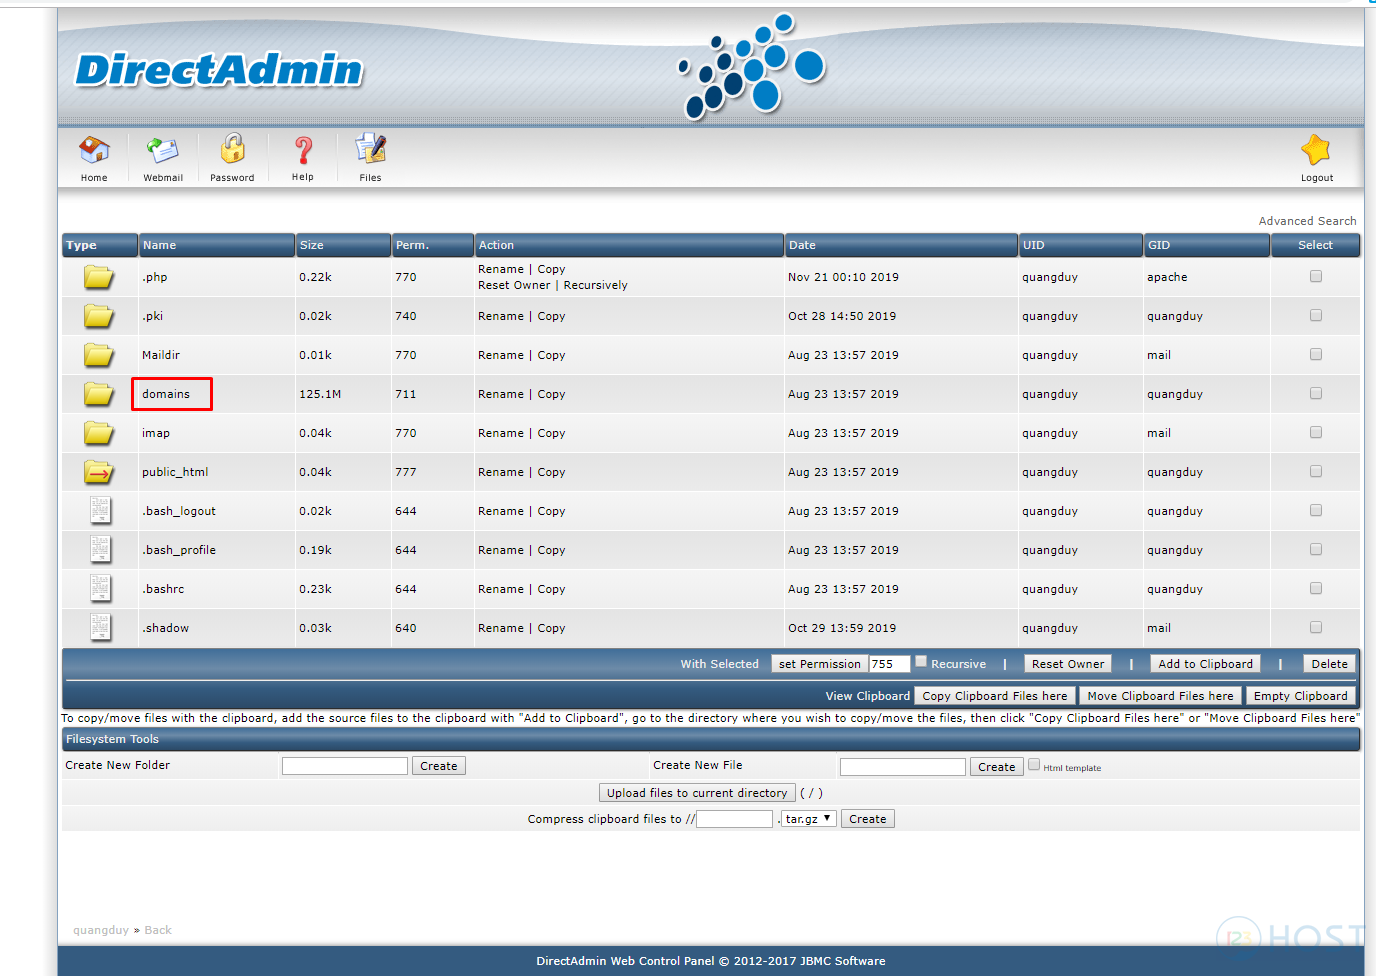Click Rename for the .pki folder
This screenshot has width=1376, height=976.
[501, 316]
